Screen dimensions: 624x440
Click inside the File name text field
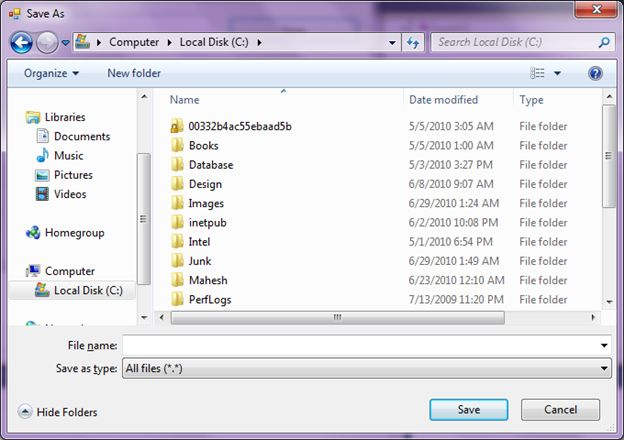coord(358,345)
